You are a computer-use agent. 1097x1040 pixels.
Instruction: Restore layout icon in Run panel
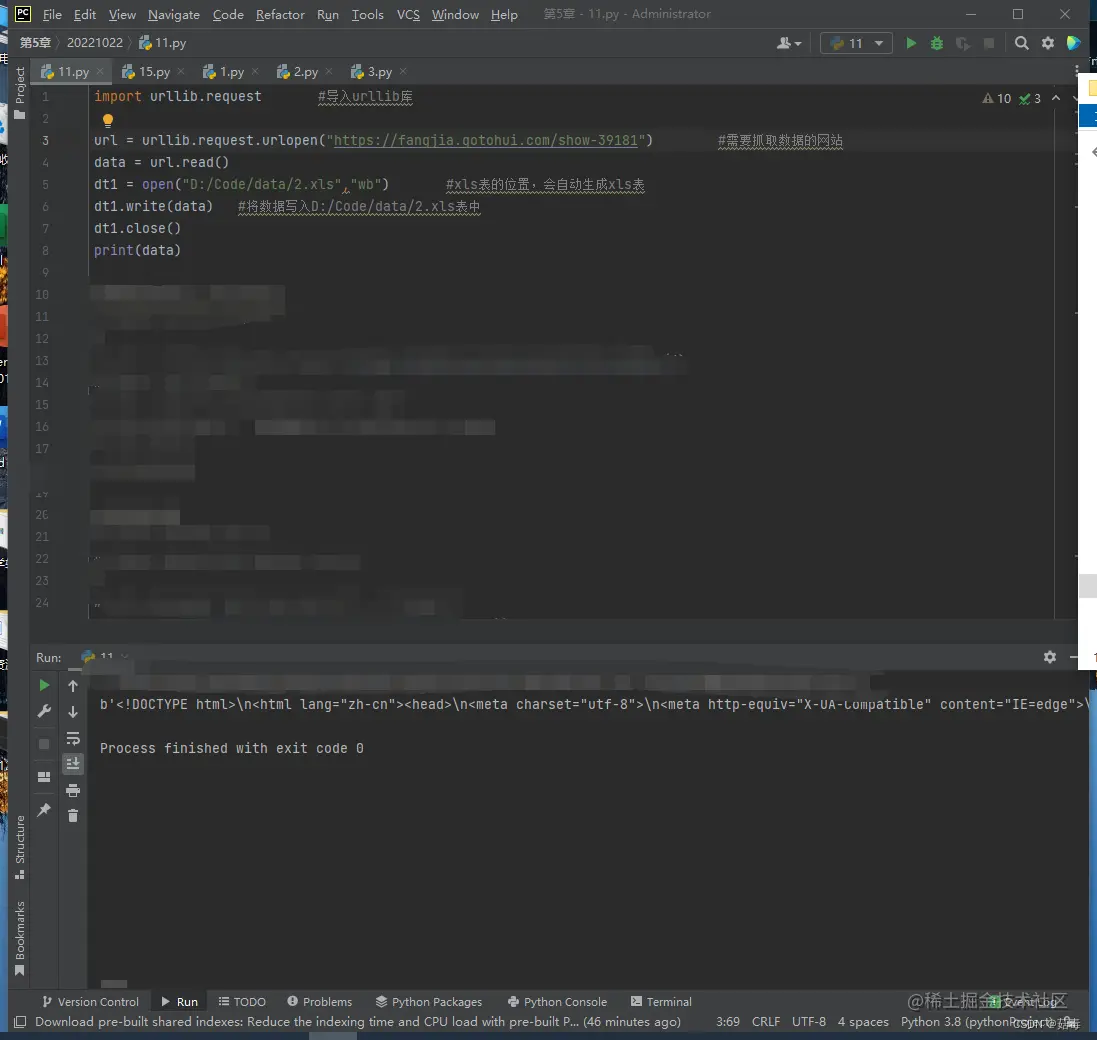[x=44, y=777]
